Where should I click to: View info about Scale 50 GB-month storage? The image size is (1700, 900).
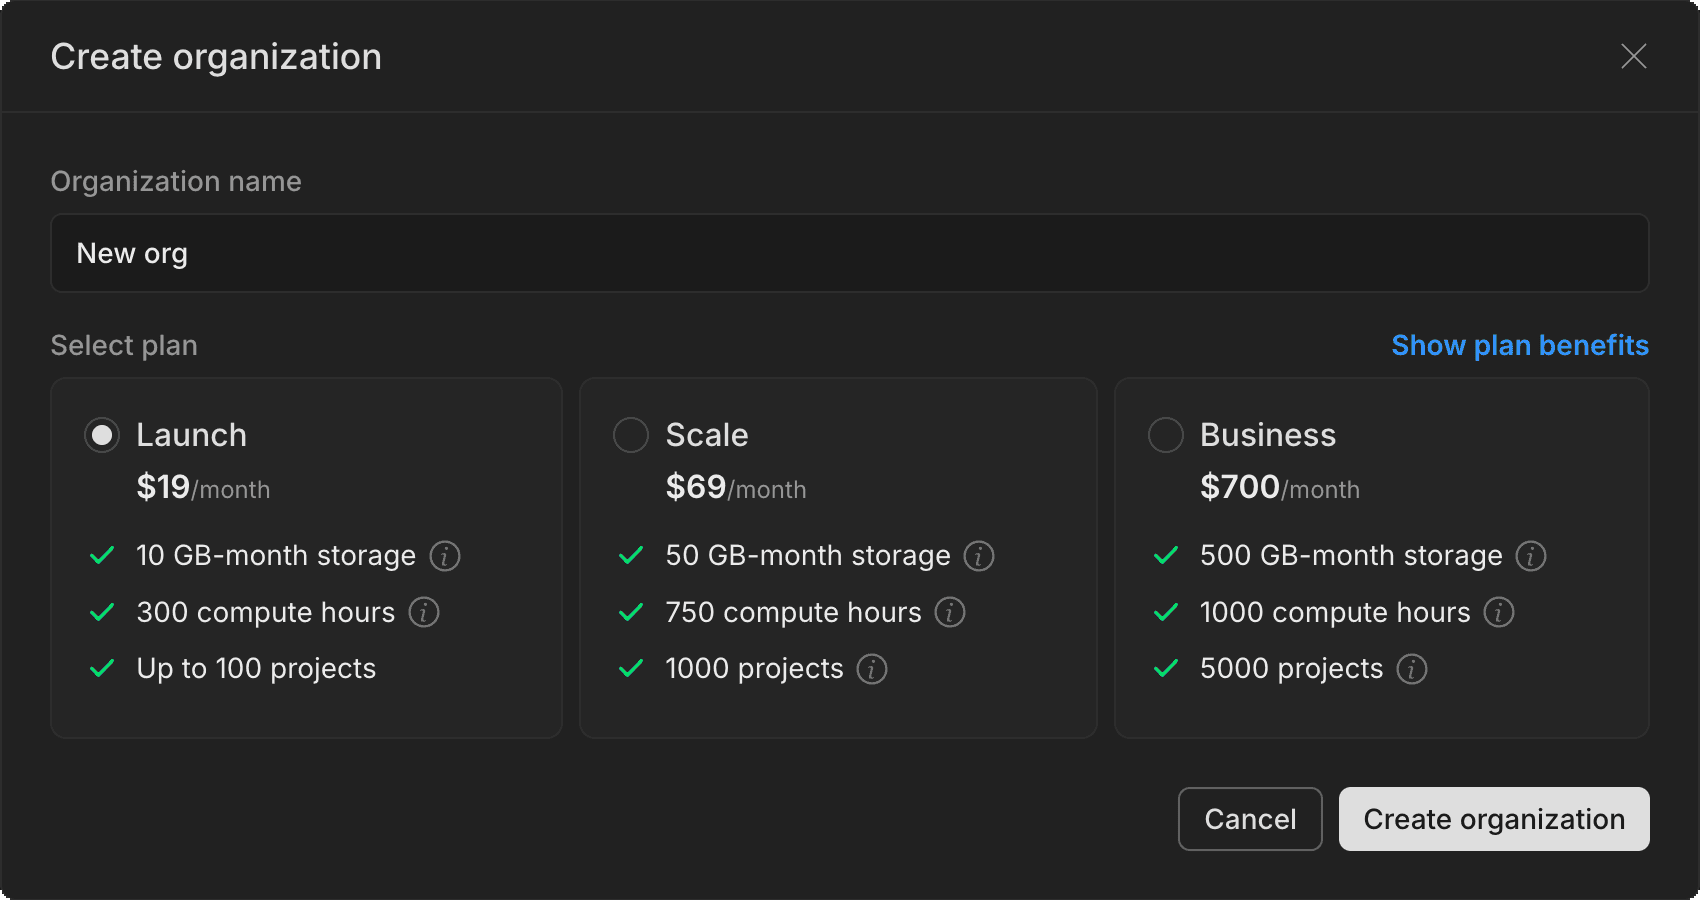pyautogui.click(x=978, y=556)
